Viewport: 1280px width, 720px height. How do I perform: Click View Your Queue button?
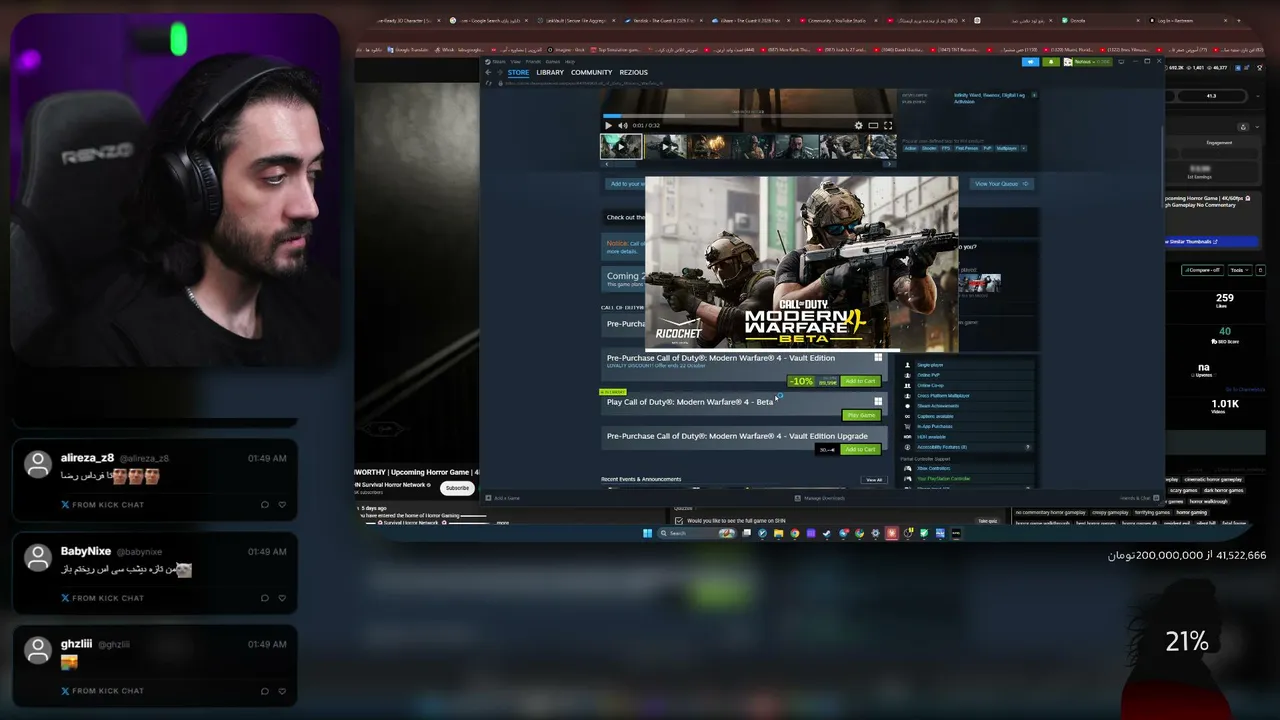(x=1001, y=184)
